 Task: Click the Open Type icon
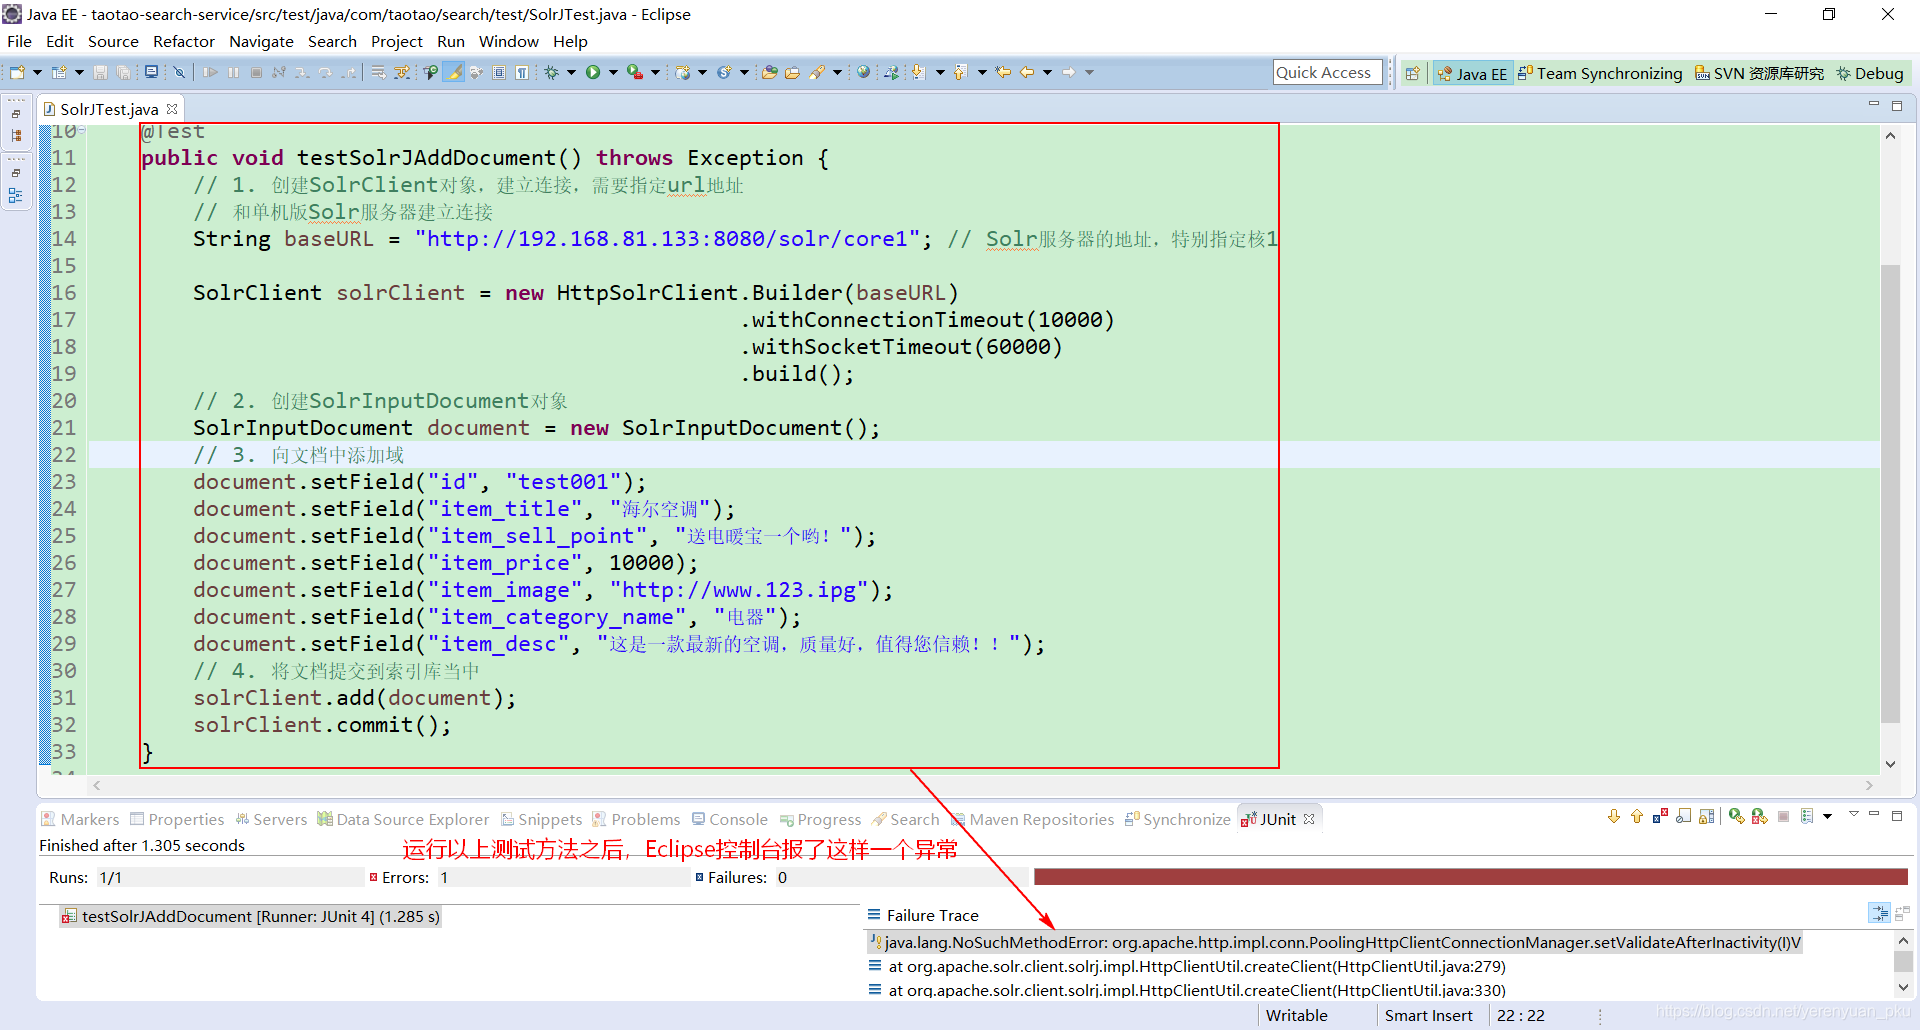(769, 72)
